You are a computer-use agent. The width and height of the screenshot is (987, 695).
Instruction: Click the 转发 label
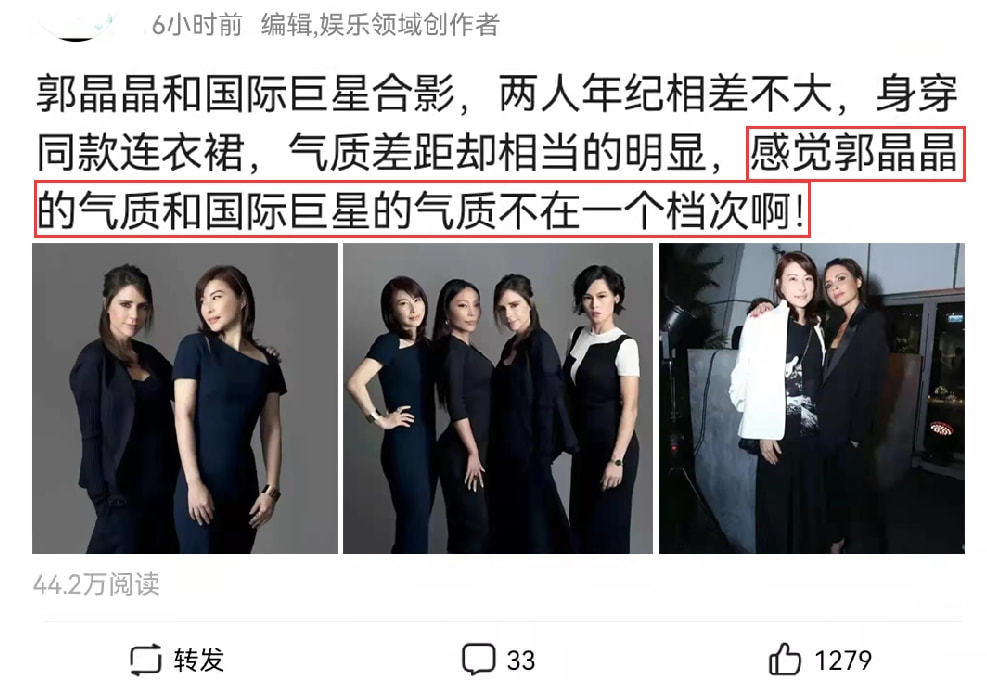[199, 660]
